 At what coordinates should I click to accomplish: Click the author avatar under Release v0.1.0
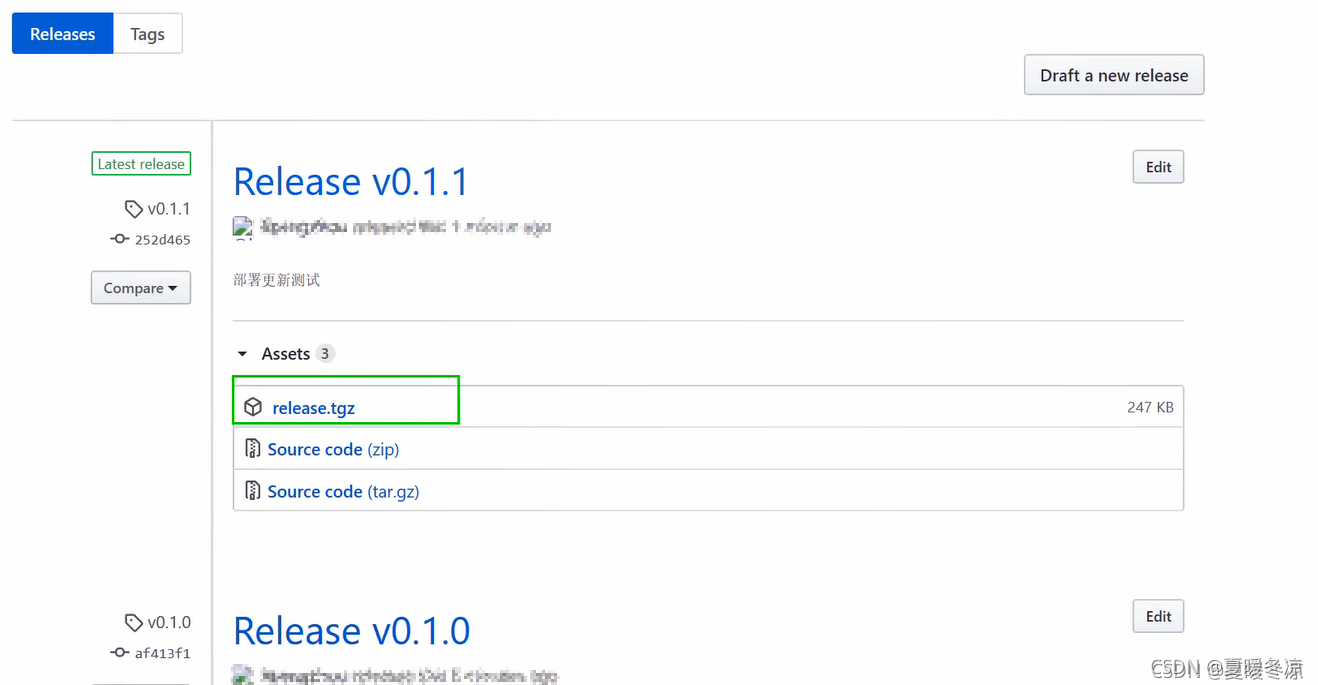point(243,675)
